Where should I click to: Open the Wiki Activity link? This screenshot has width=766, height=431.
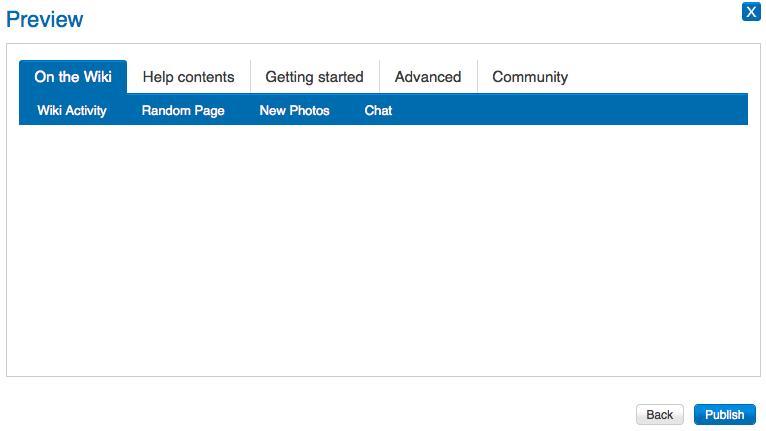(x=72, y=110)
